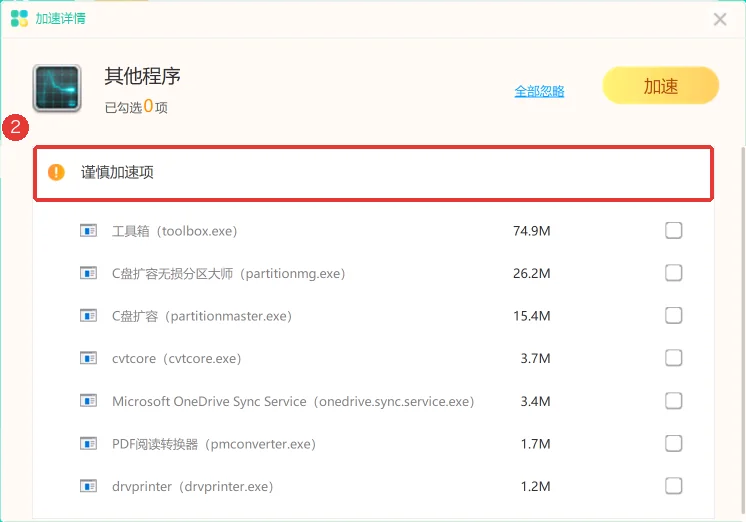Check the onedrive.sync.service.exe checkbox

pos(673,401)
